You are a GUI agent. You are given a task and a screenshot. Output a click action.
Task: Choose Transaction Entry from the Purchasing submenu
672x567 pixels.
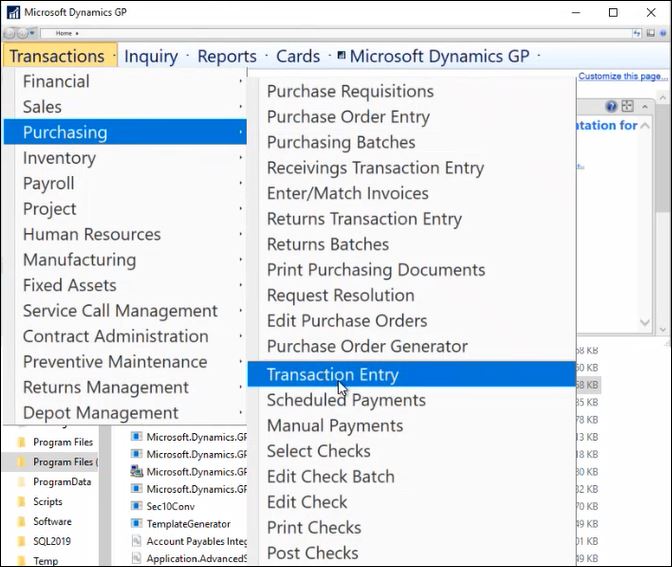332,375
